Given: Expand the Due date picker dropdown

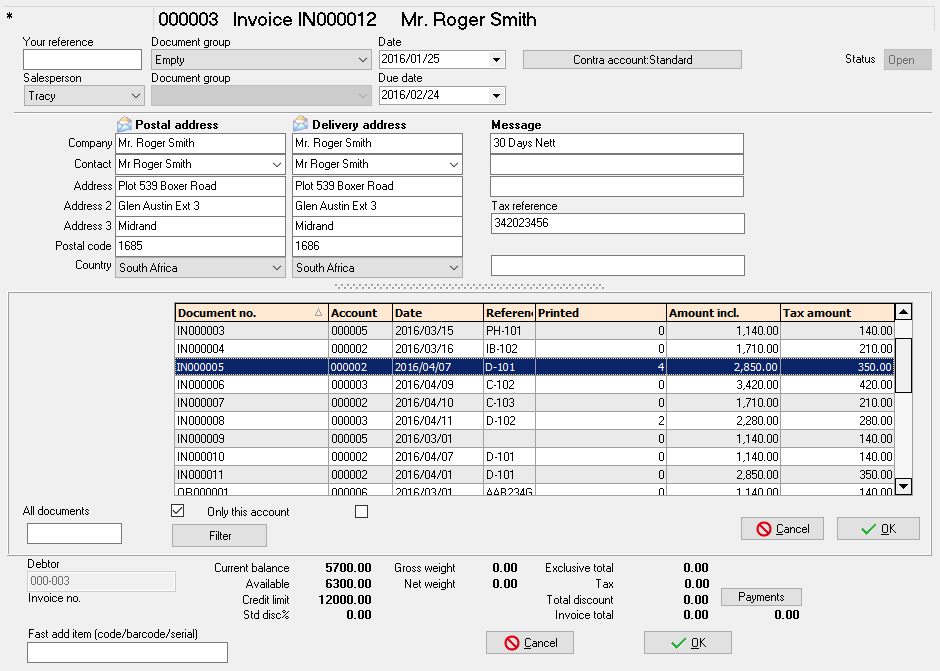Looking at the screenshot, I should click(496, 96).
